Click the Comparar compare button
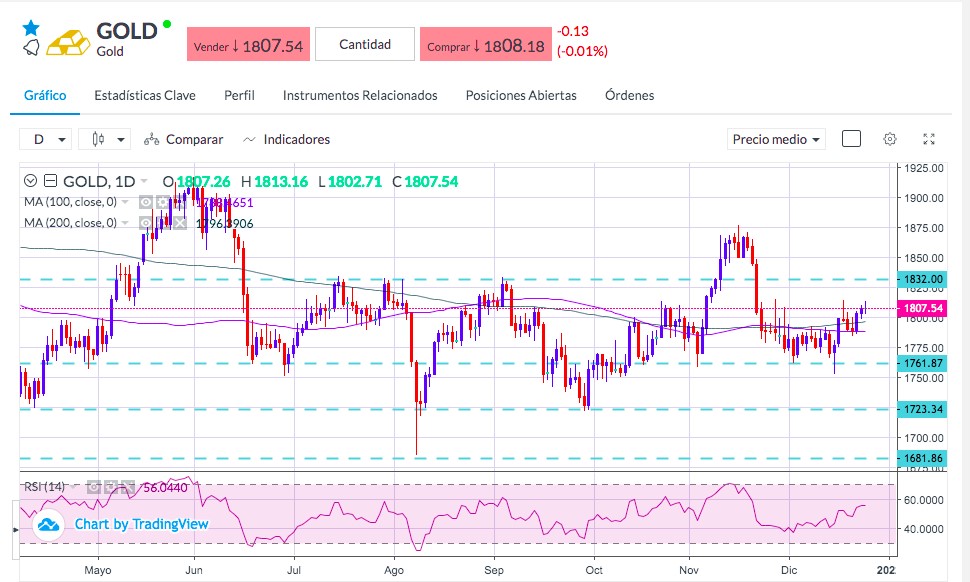The width and height of the screenshot is (970, 582). (x=184, y=139)
